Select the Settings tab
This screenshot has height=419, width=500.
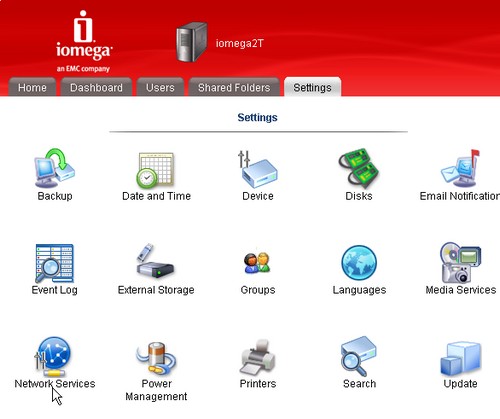[312, 87]
